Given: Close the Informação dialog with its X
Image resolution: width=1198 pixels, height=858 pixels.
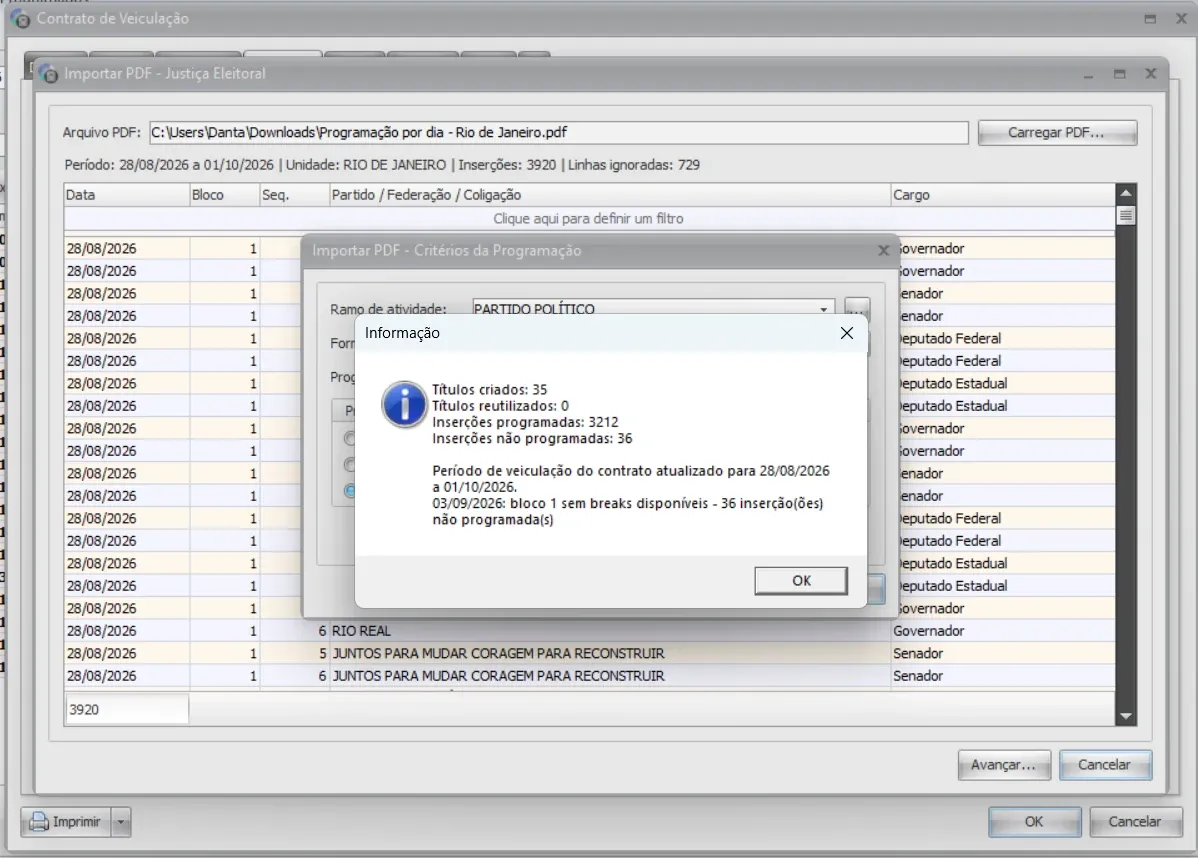Looking at the screenshot, I should click(847, 333).
